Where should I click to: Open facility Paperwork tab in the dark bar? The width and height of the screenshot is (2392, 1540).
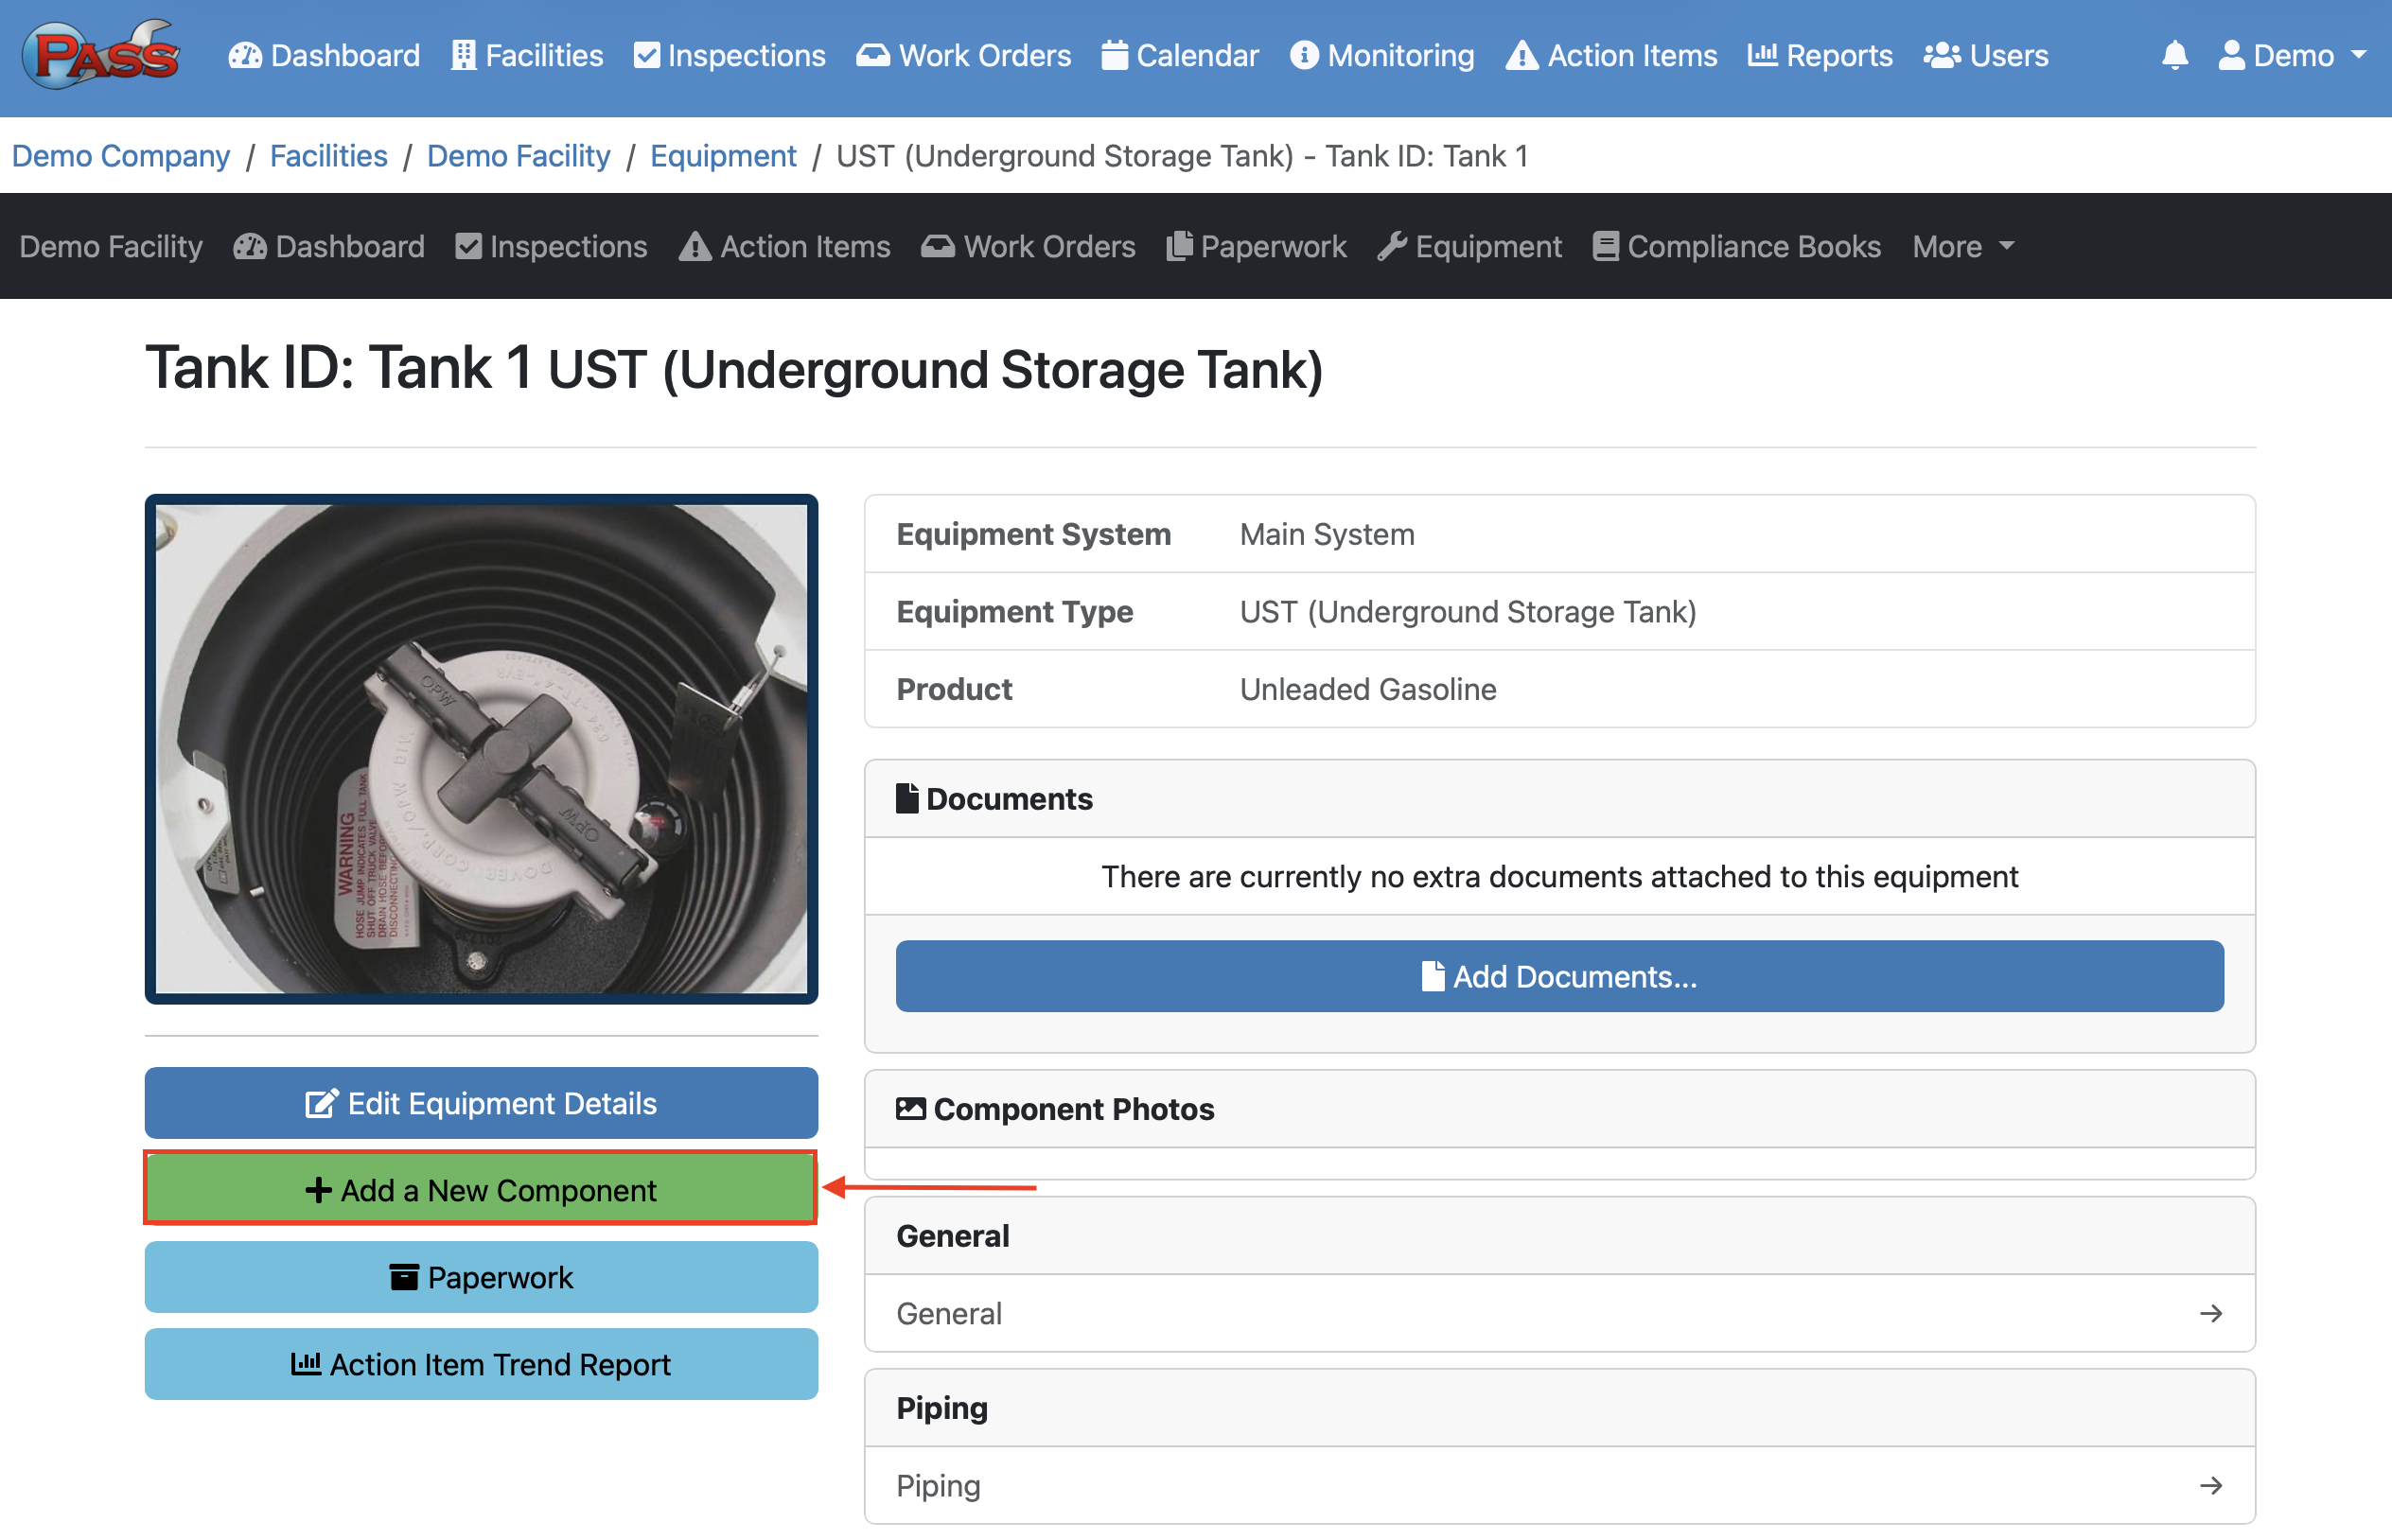pyautogui.click(x=1257, y=246)
